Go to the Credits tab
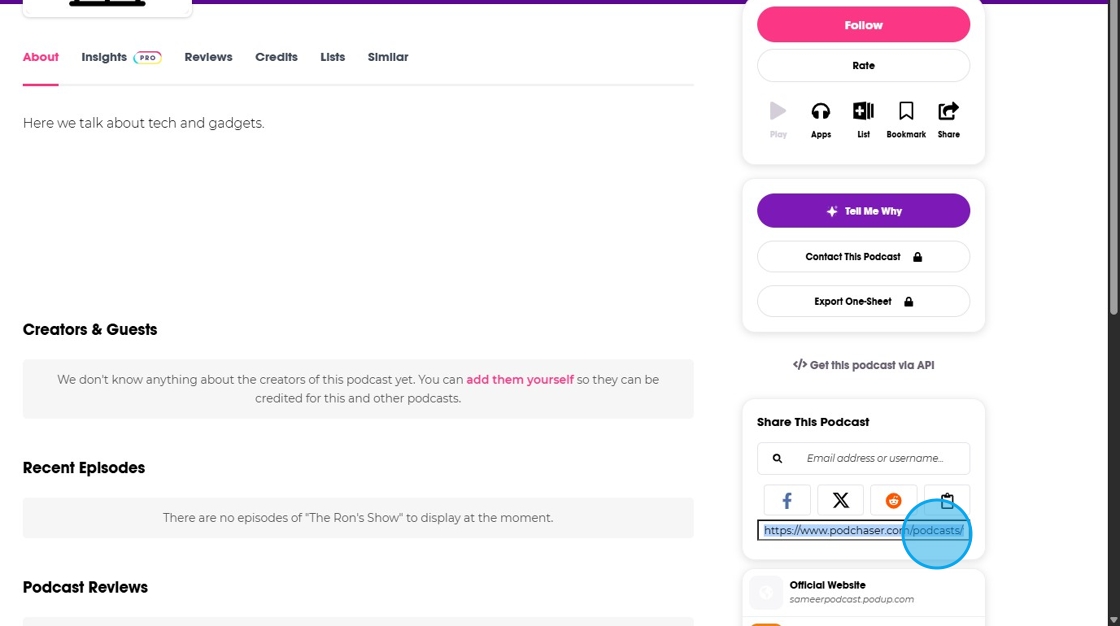 [x=276, y=57]
